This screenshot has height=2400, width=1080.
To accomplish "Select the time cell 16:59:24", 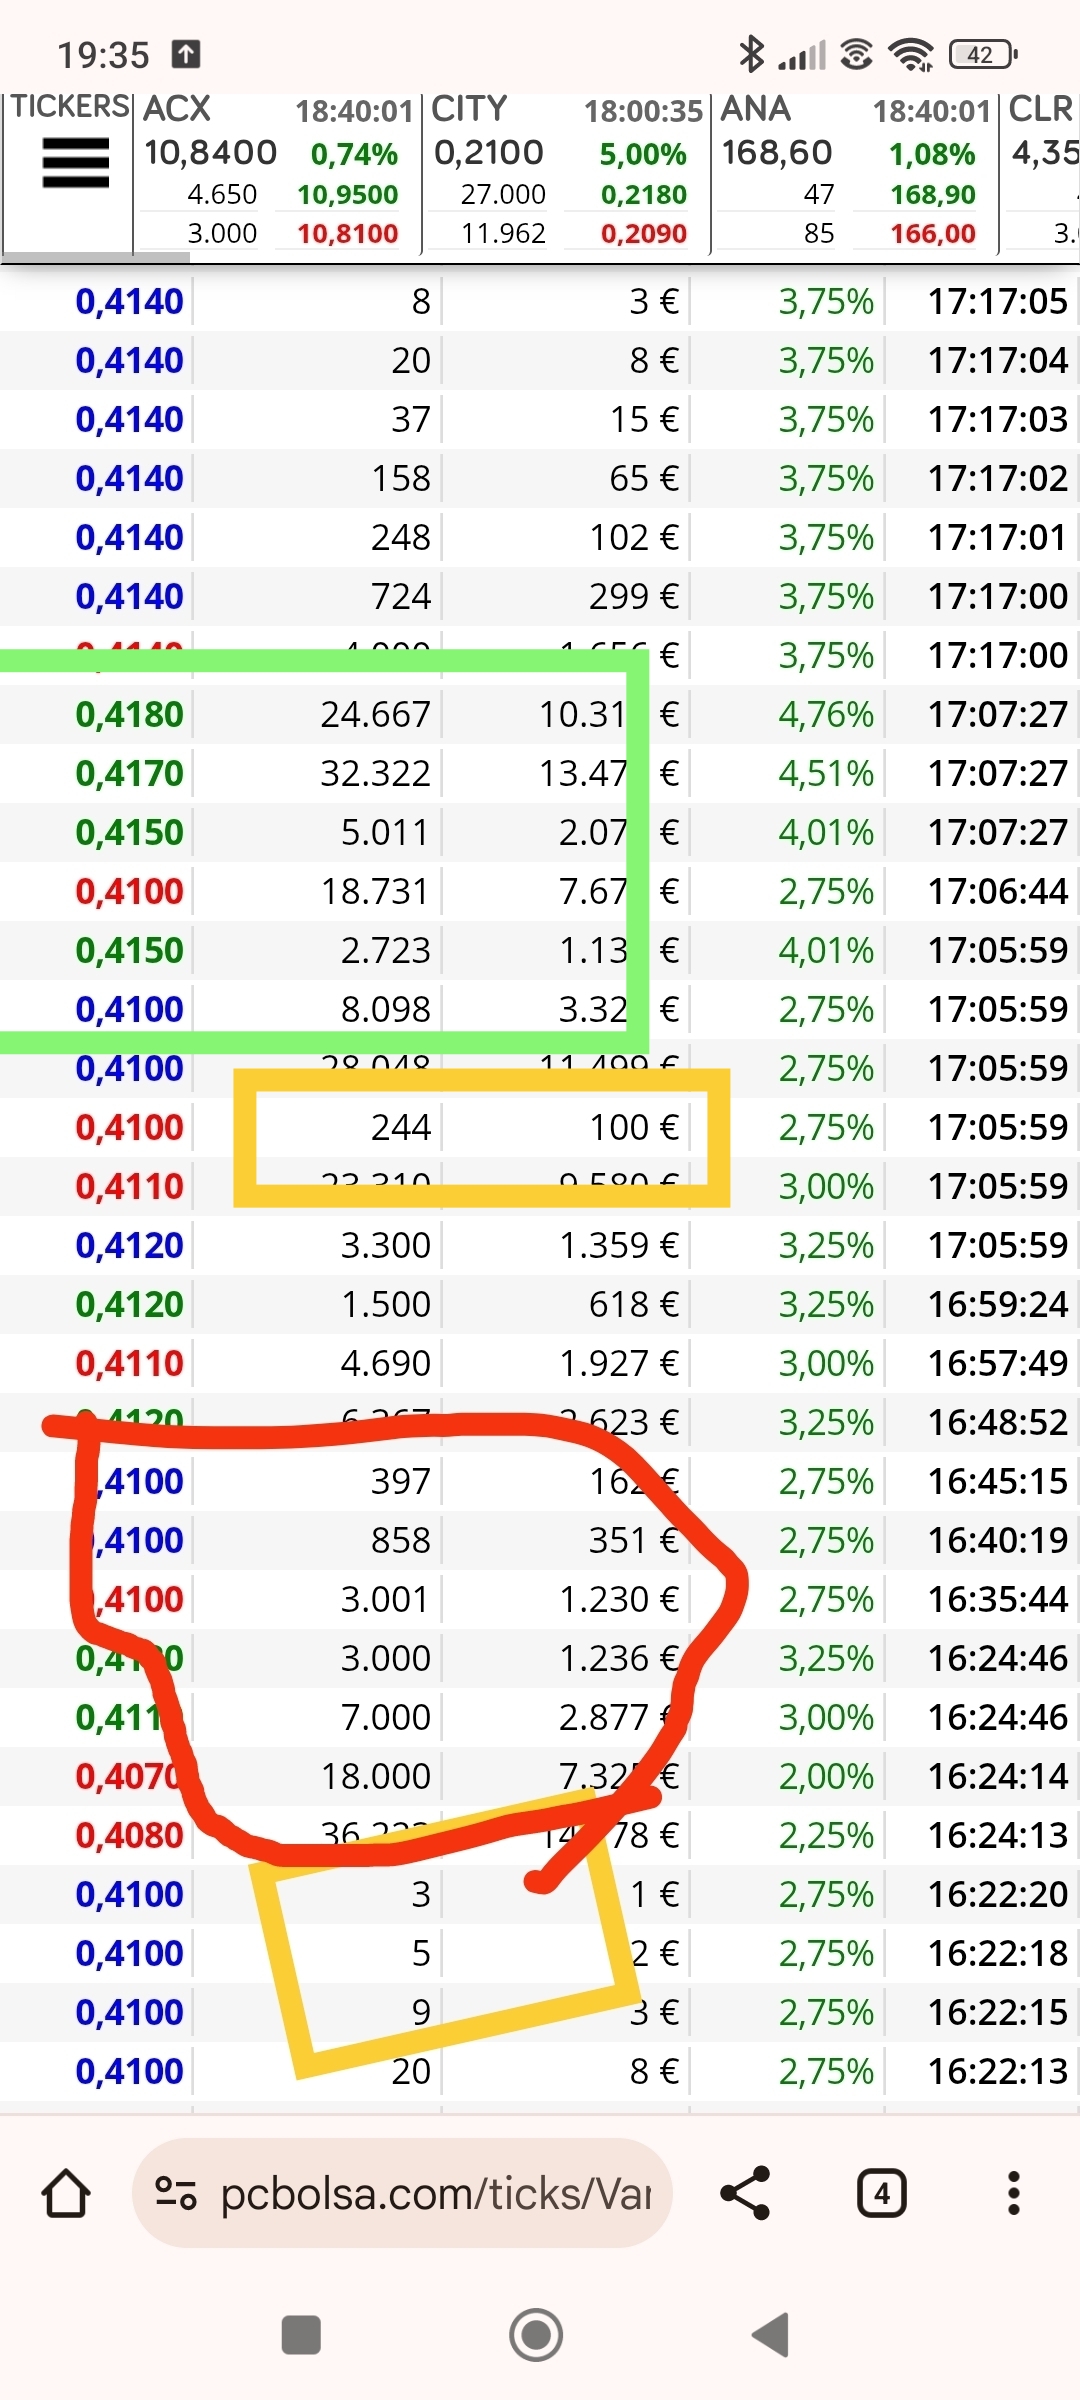I will [x=998, y=1304].
